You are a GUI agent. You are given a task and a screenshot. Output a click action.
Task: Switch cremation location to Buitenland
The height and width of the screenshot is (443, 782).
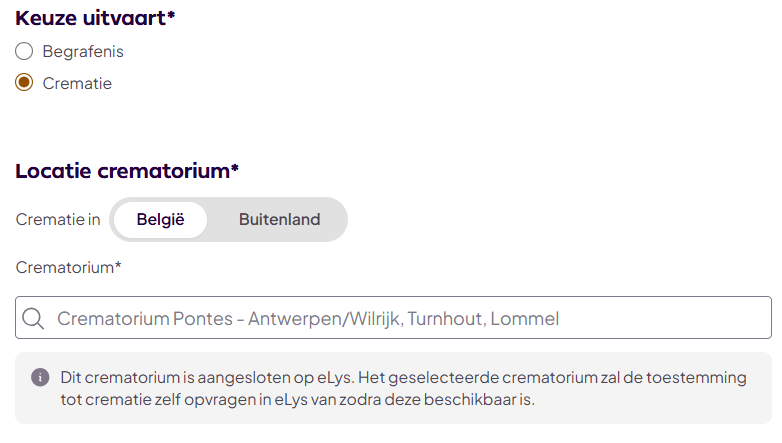pyautogui.click(x=279, y=220)
